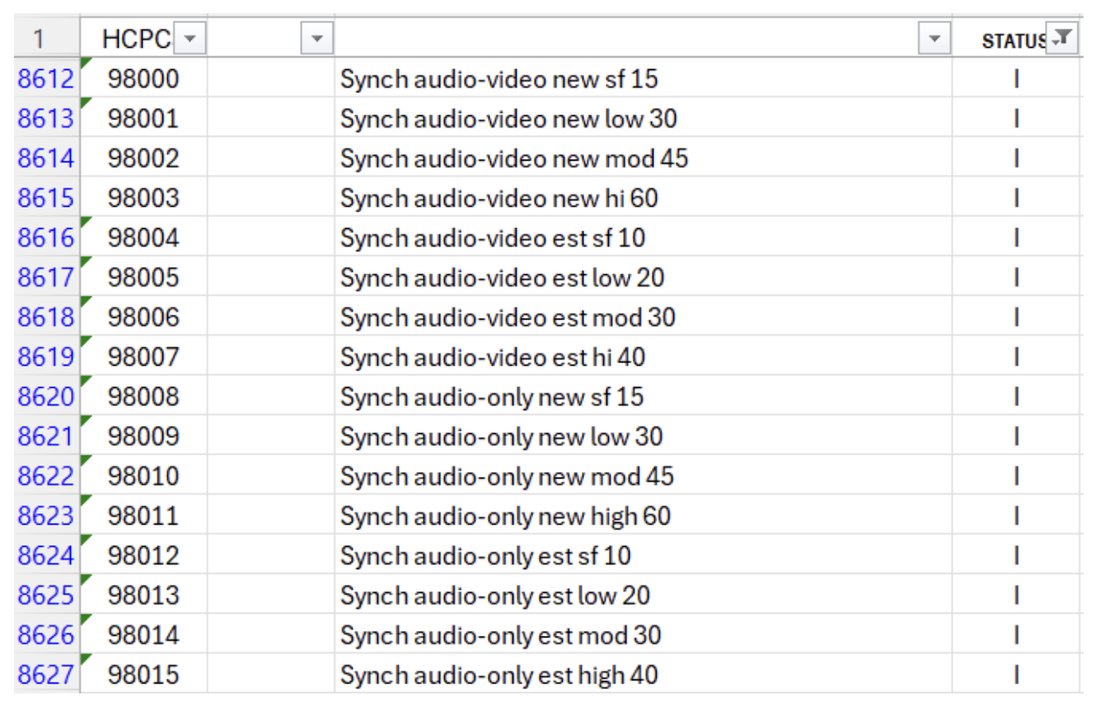Select empty second-column cell in row 8612
This screenshot has height=714, width=1100.
[x=271, y=79]
